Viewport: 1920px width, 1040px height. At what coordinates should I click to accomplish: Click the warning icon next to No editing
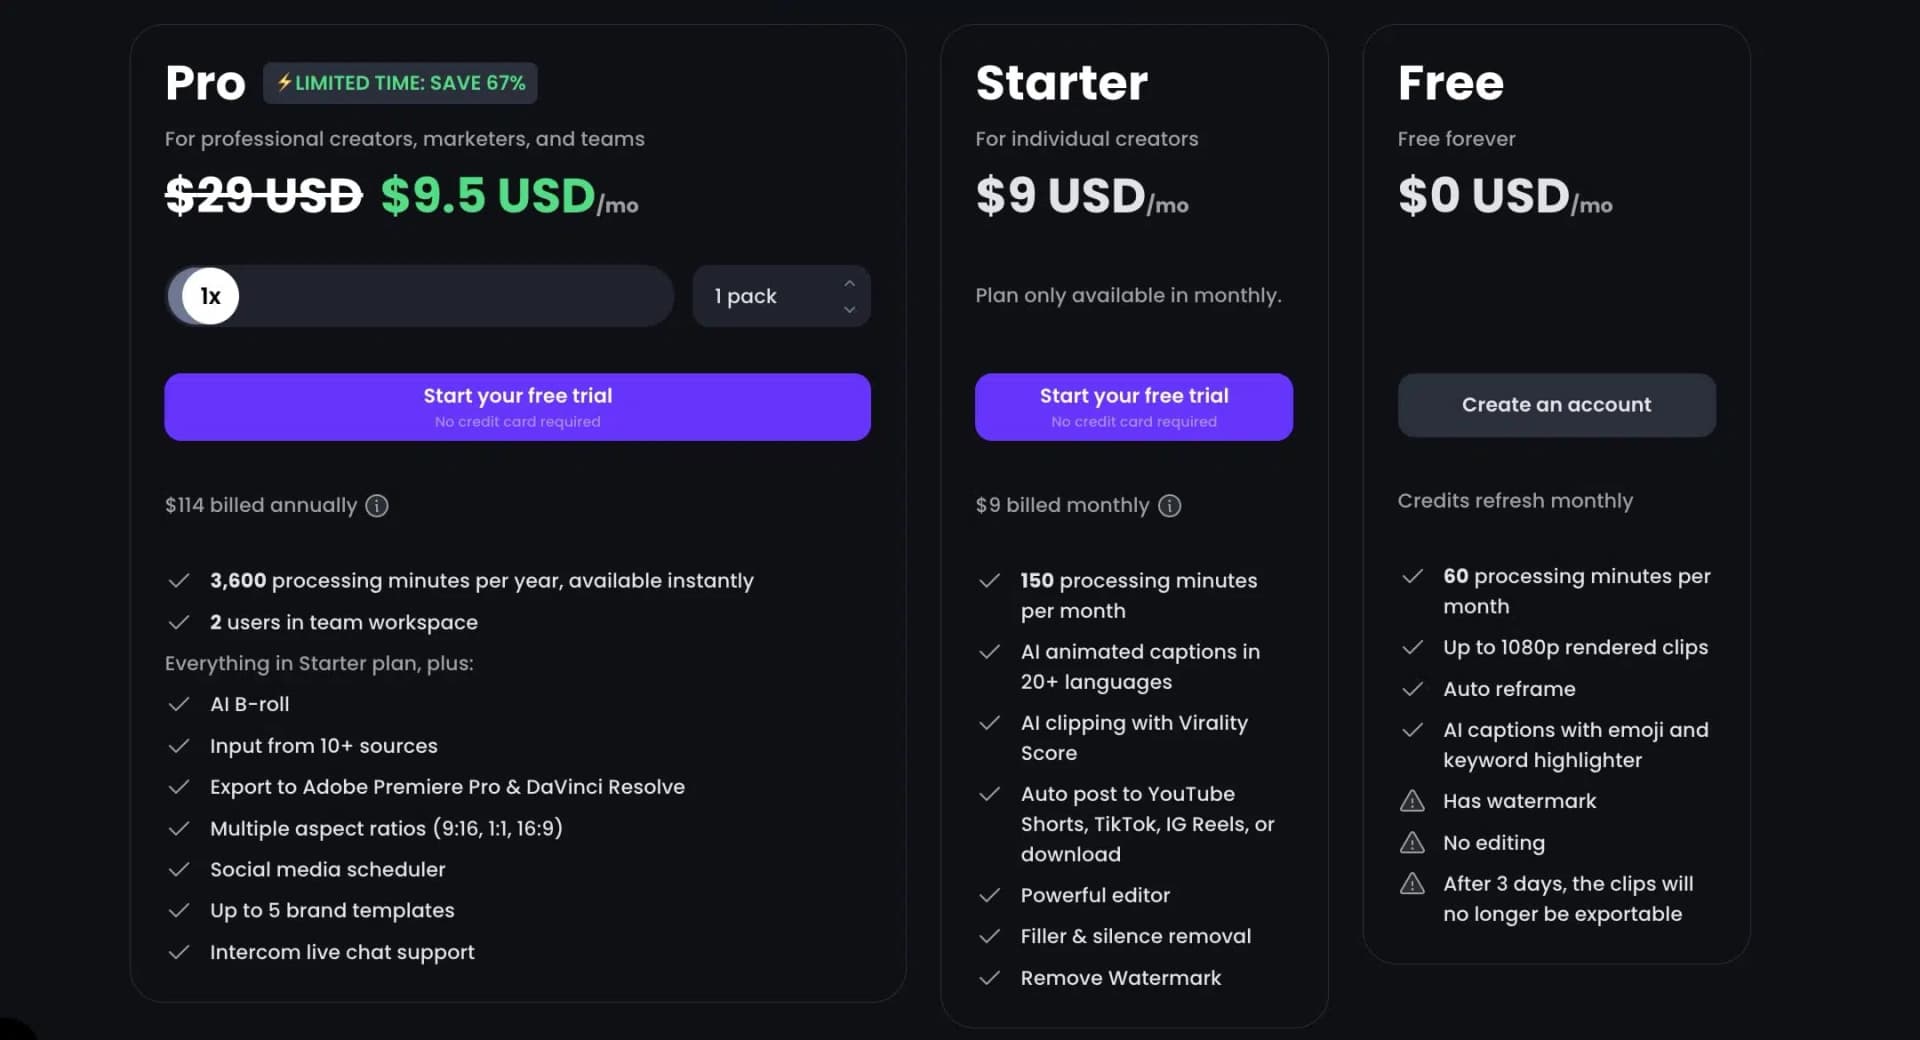1413,842
